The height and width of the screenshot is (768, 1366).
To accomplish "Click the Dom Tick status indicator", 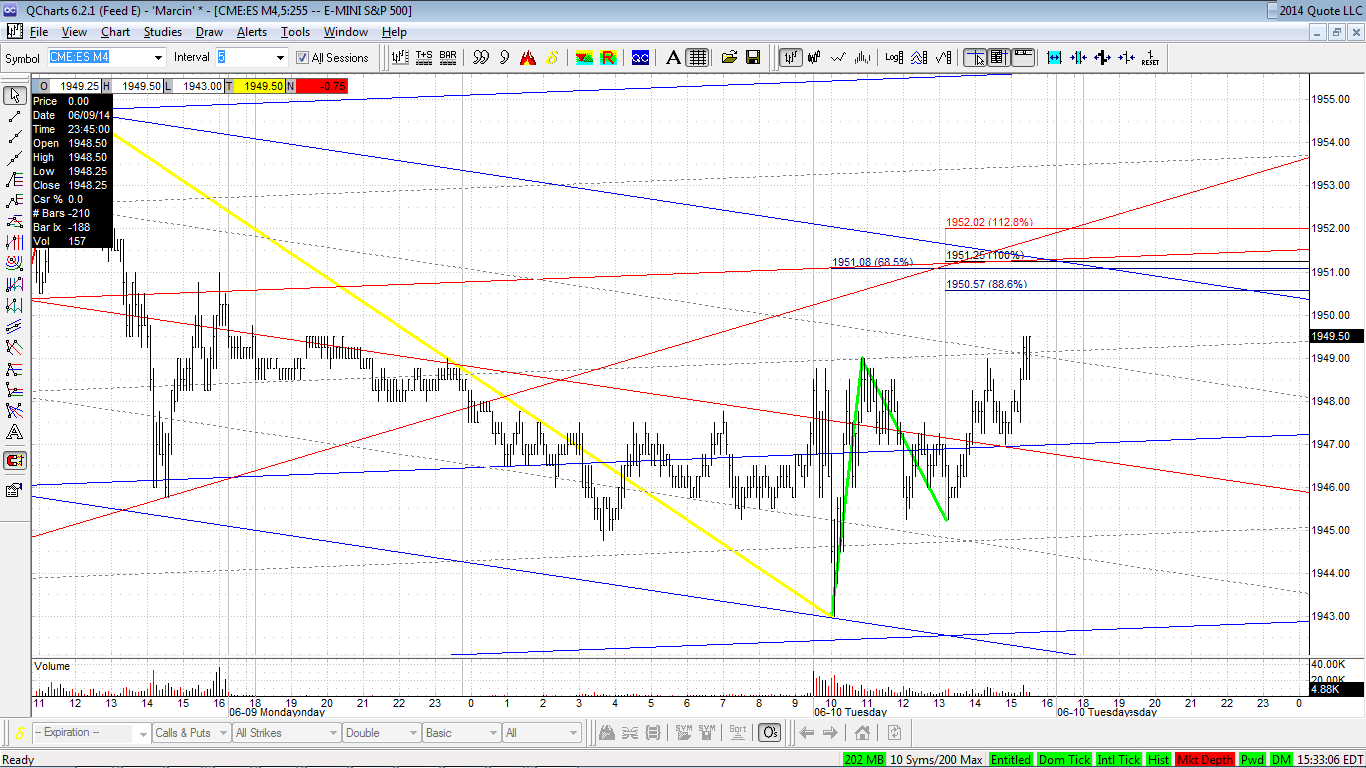I will click(1064, 760).
